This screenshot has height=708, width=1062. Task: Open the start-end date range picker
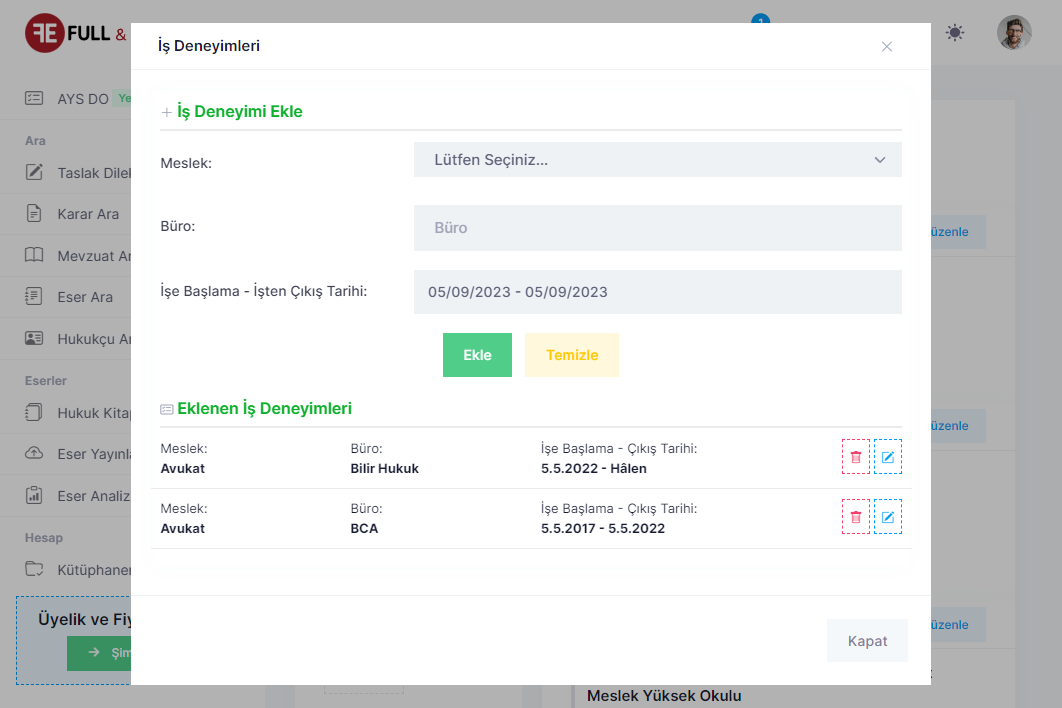click(x=657, y=292)
